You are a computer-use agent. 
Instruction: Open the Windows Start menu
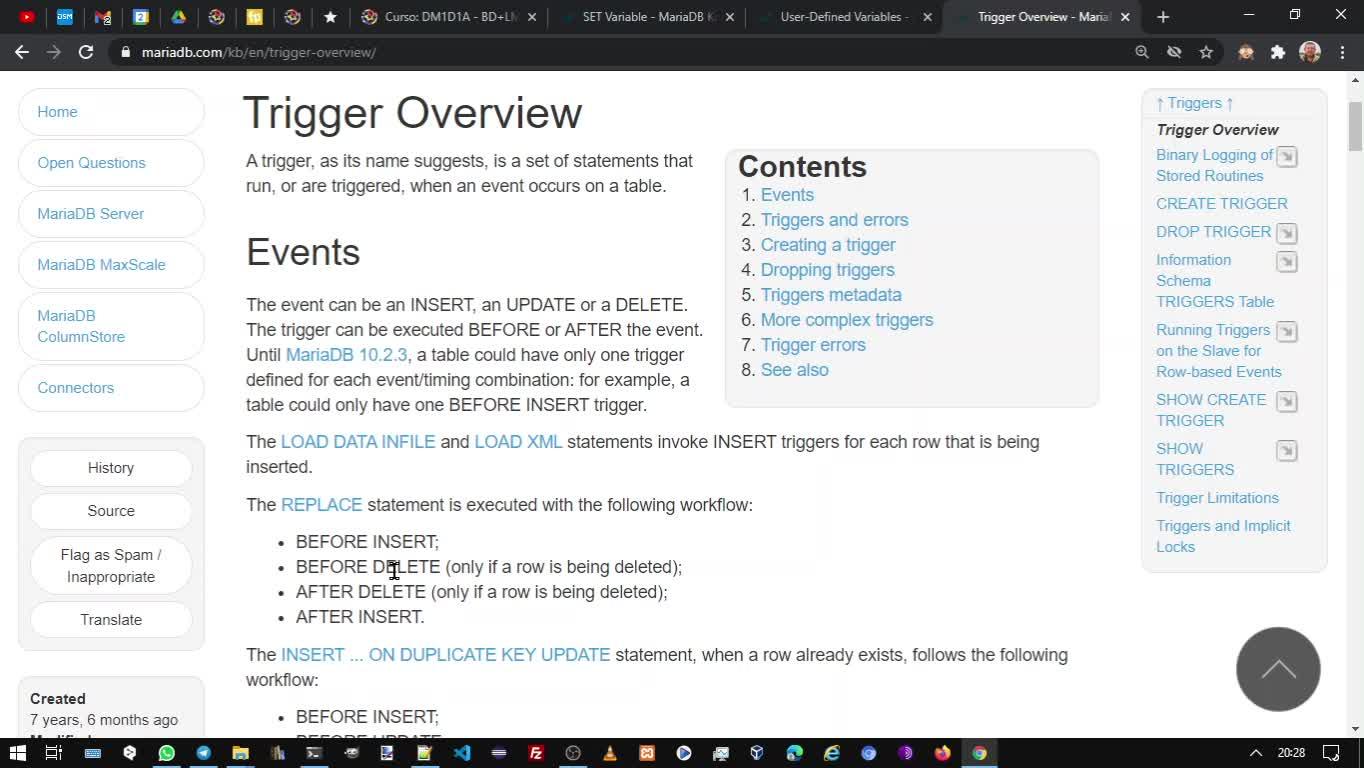click(17, 753)
